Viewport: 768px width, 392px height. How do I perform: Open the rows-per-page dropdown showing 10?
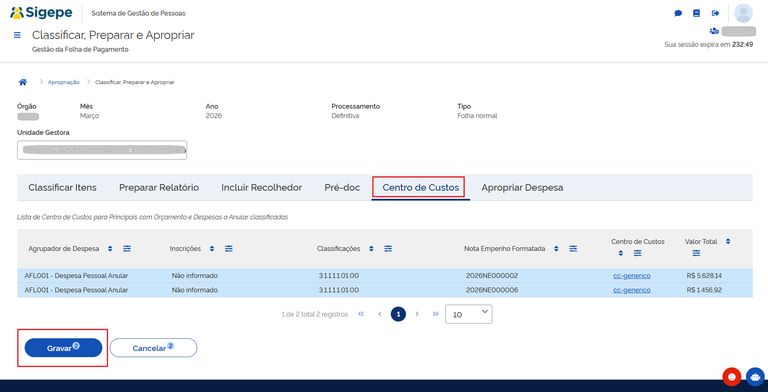469,314
